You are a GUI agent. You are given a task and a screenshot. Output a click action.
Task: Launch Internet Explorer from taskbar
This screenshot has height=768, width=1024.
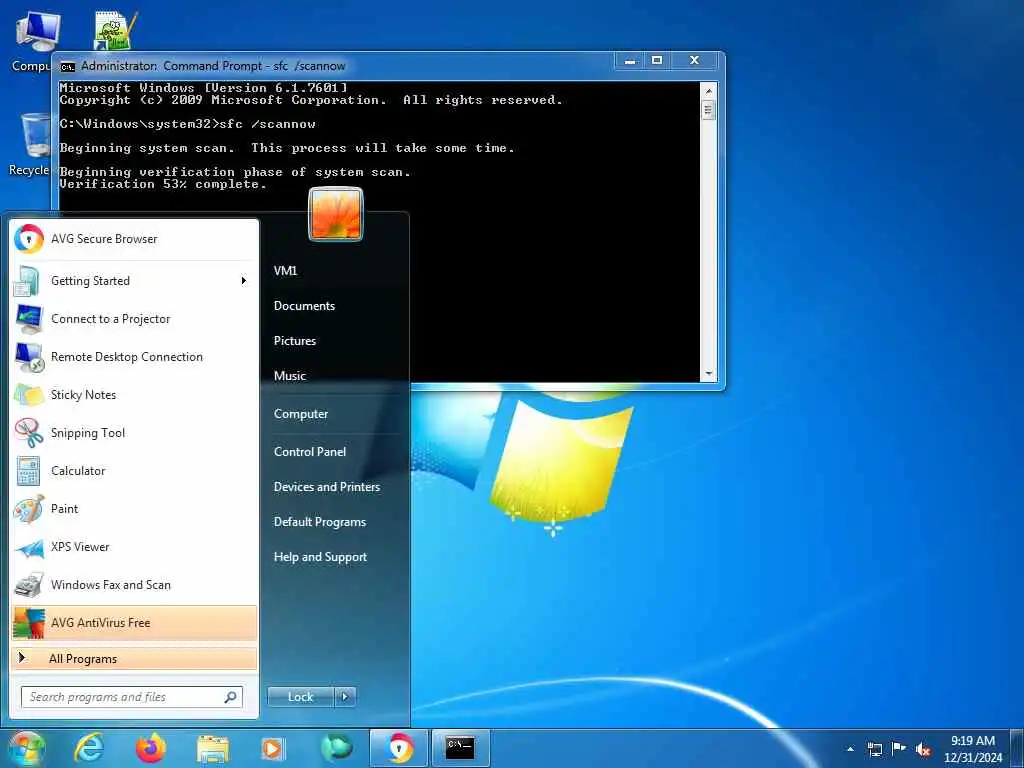pos(88,748)
